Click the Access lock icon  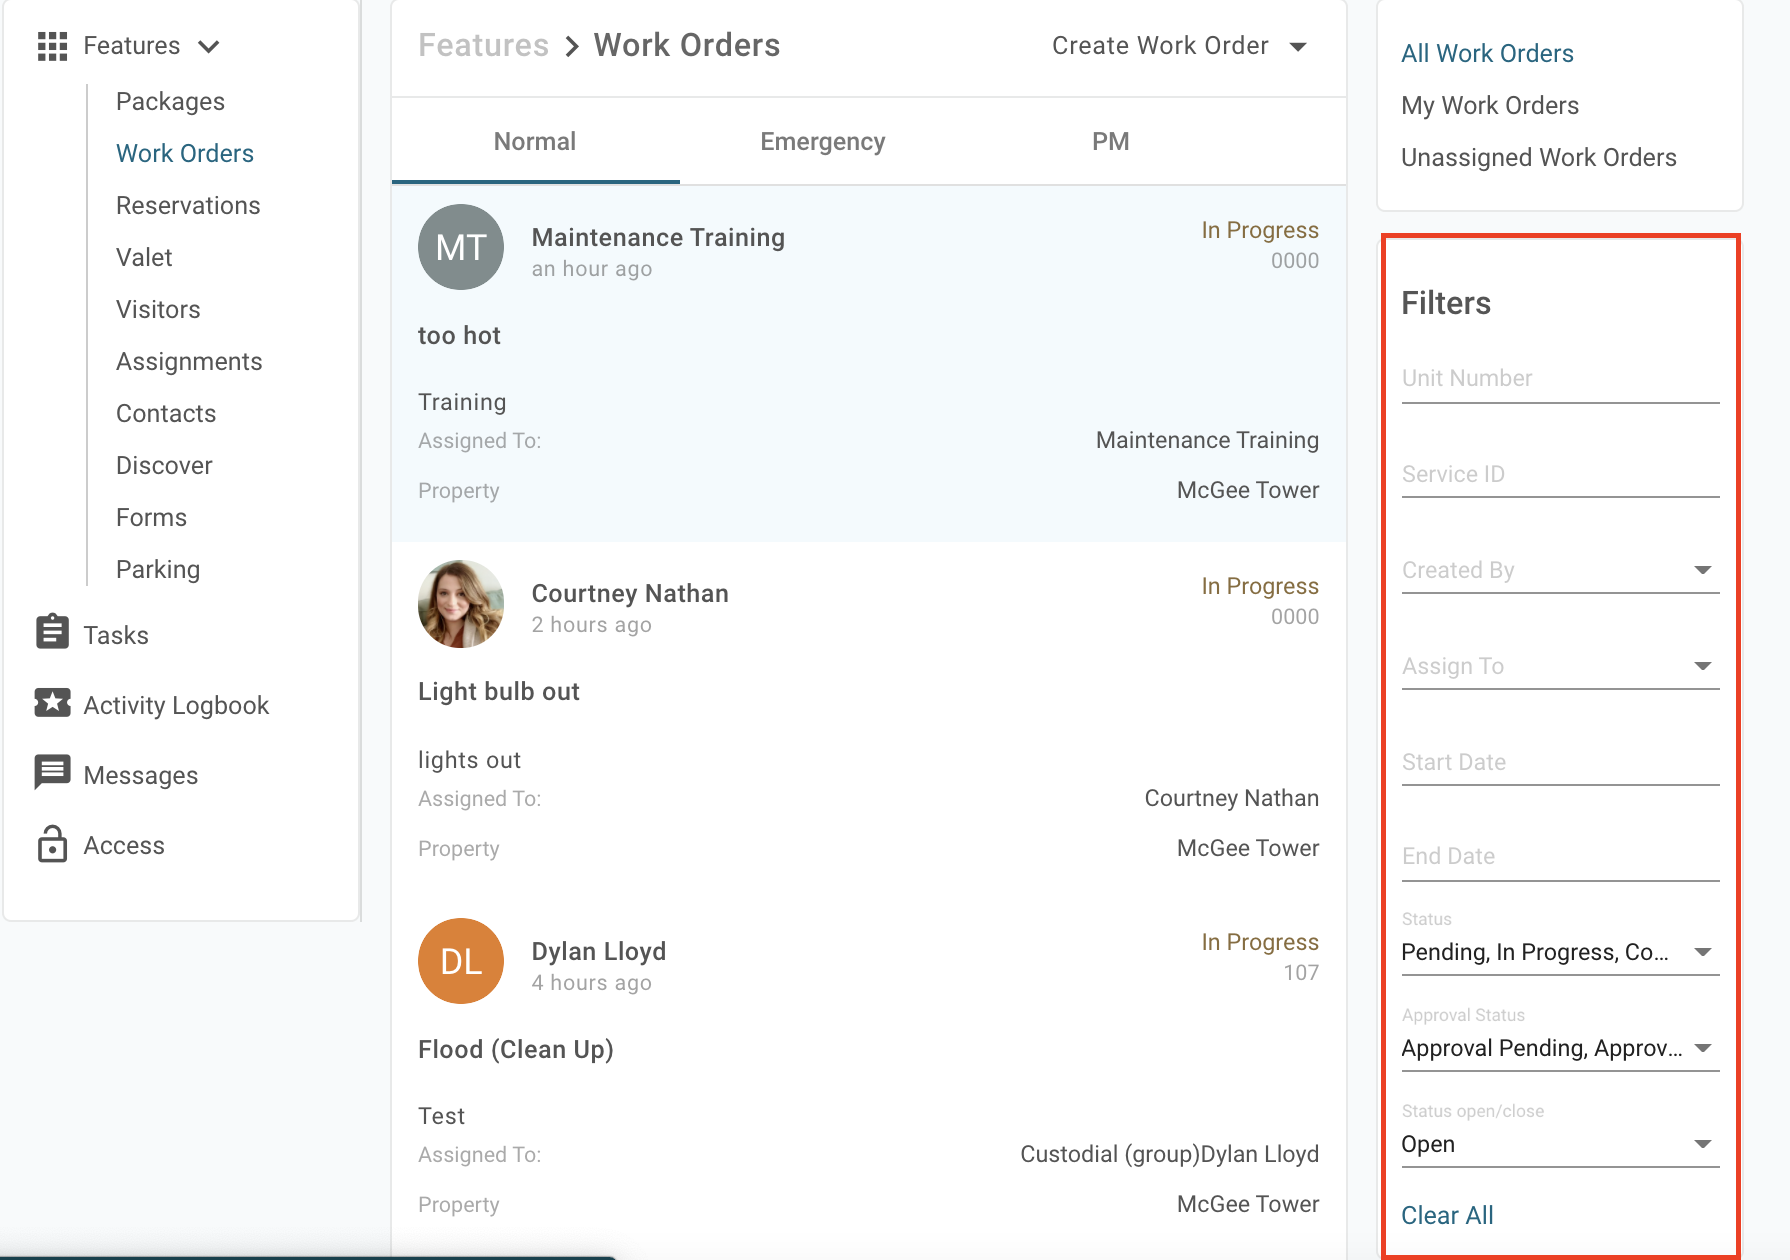click(52, 844)
